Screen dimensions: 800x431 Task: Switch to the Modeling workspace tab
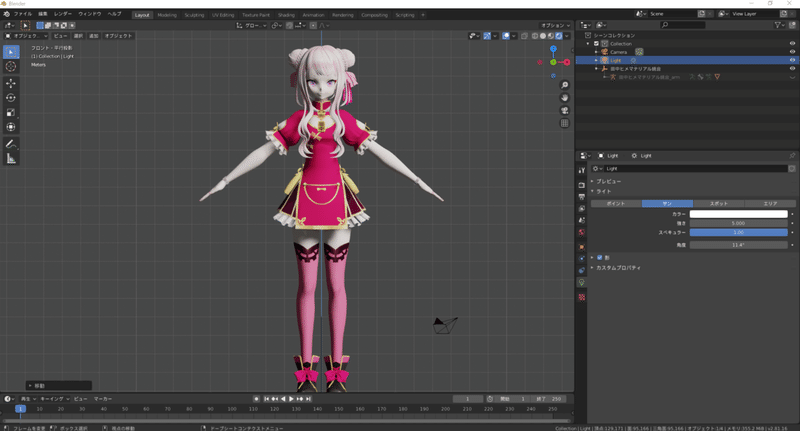click(x=167, y=15)
